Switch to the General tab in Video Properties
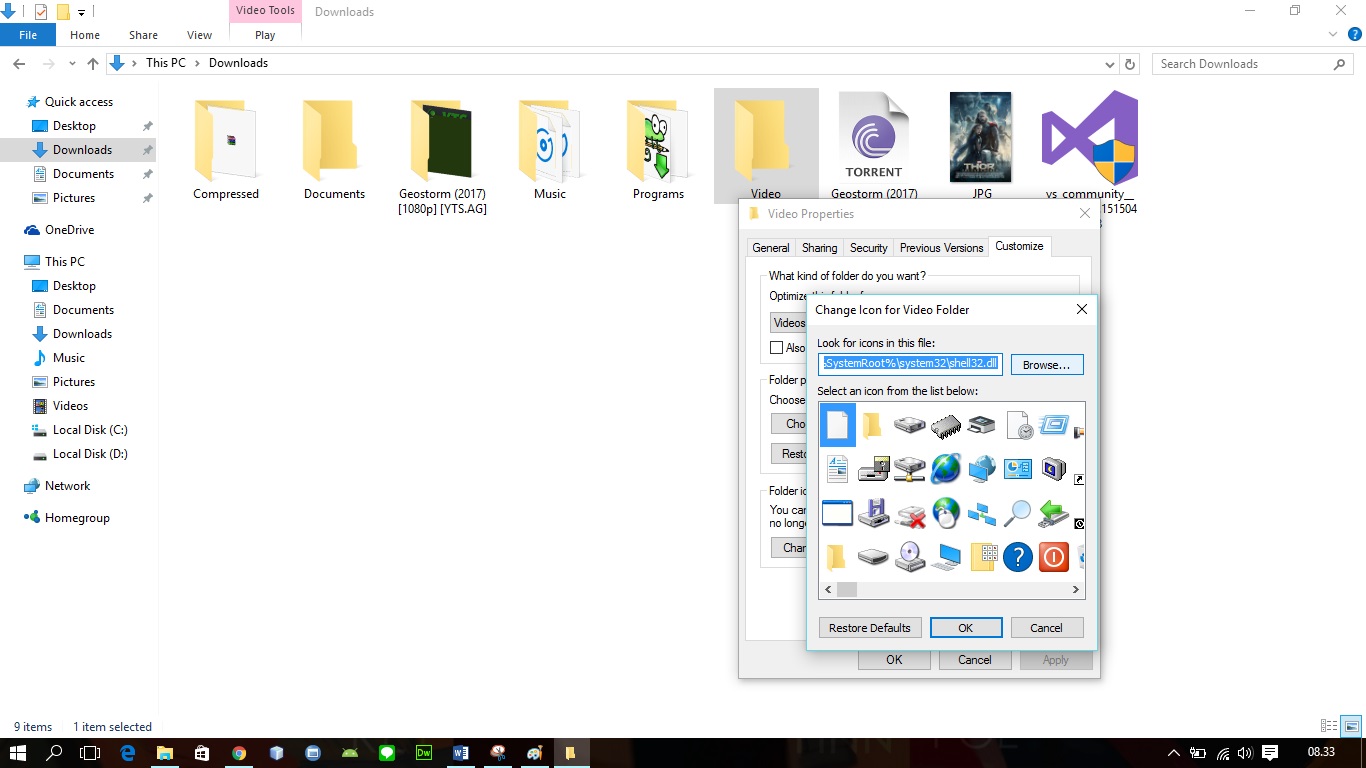The width and height of the screenshot is (1366, 768). pyautogui.click(x=771, y=248)
